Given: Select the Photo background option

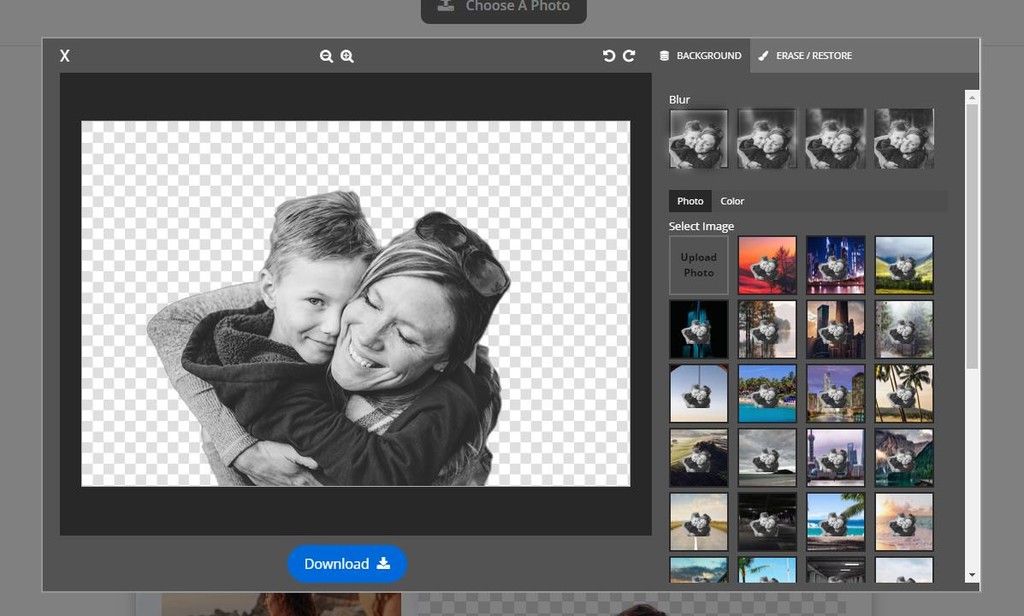Looking at the screenshot, I should point(690,201).
